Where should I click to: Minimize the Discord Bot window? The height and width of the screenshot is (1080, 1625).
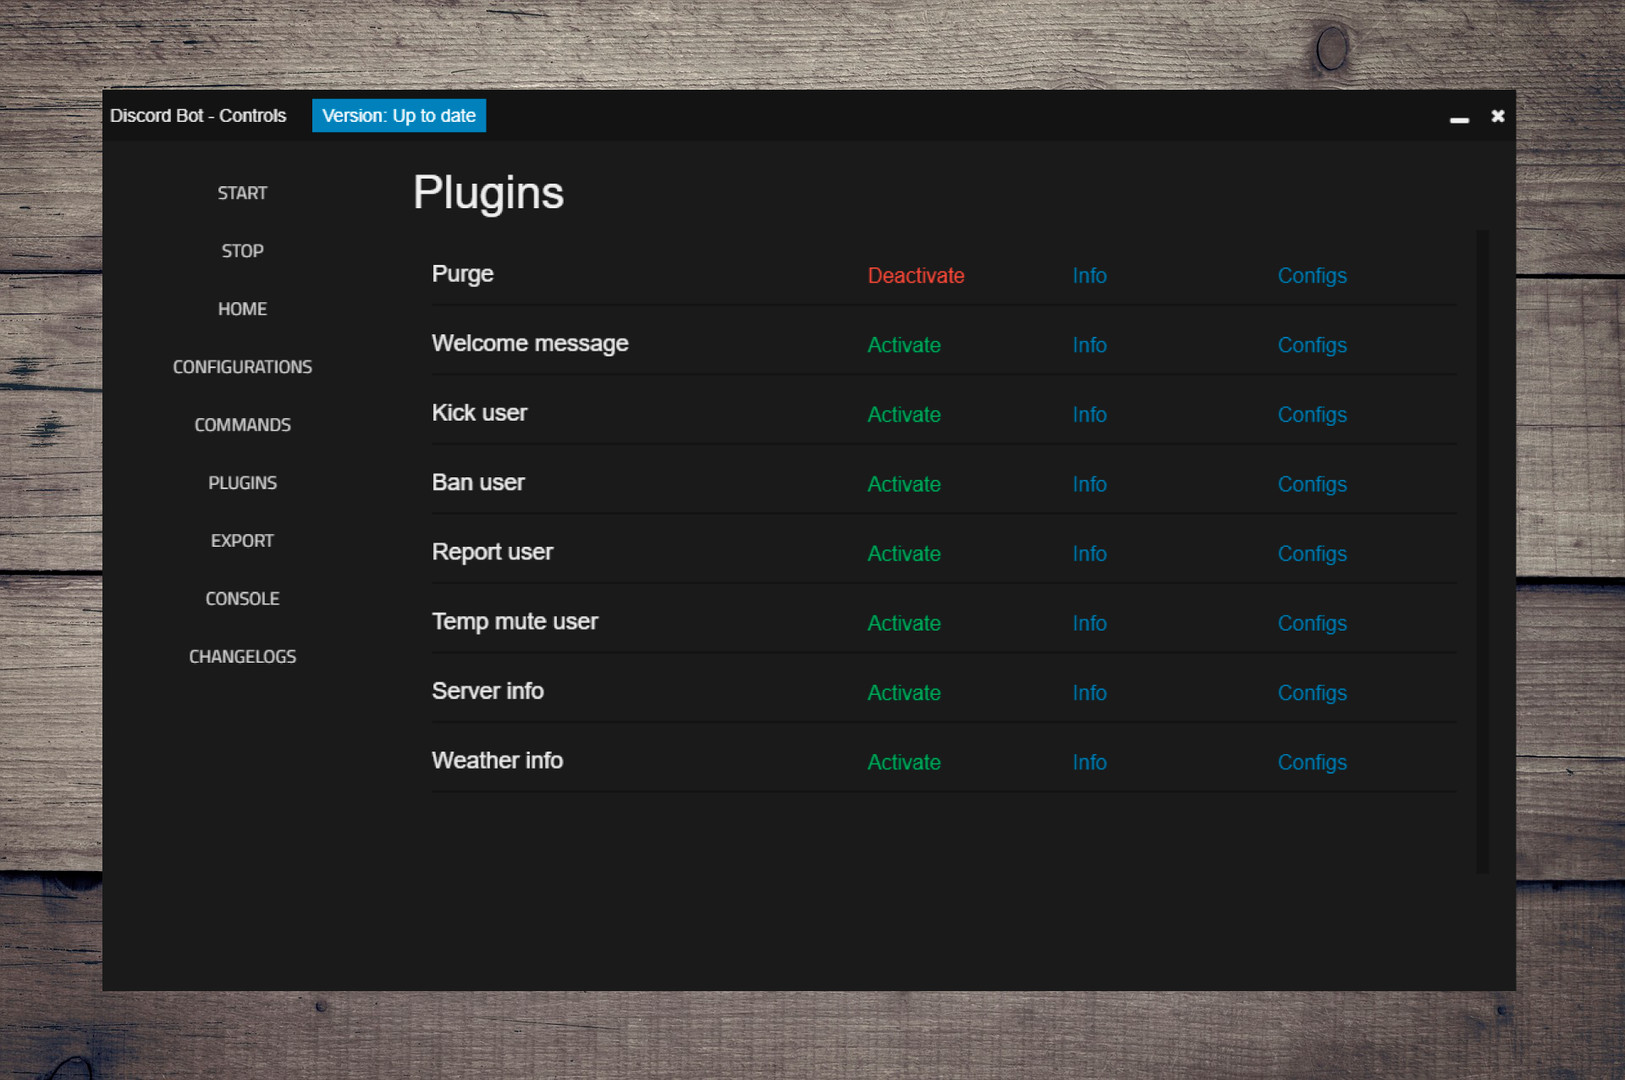click(1459, 117)
